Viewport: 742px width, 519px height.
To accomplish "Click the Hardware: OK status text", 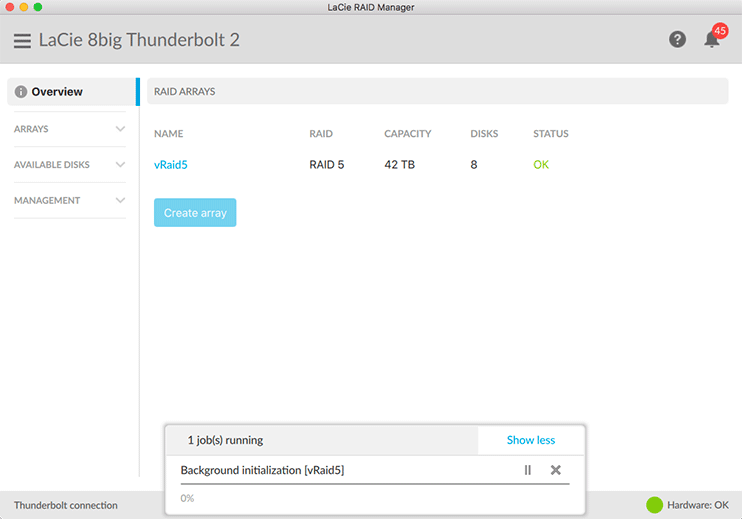I will click(698, 505).
